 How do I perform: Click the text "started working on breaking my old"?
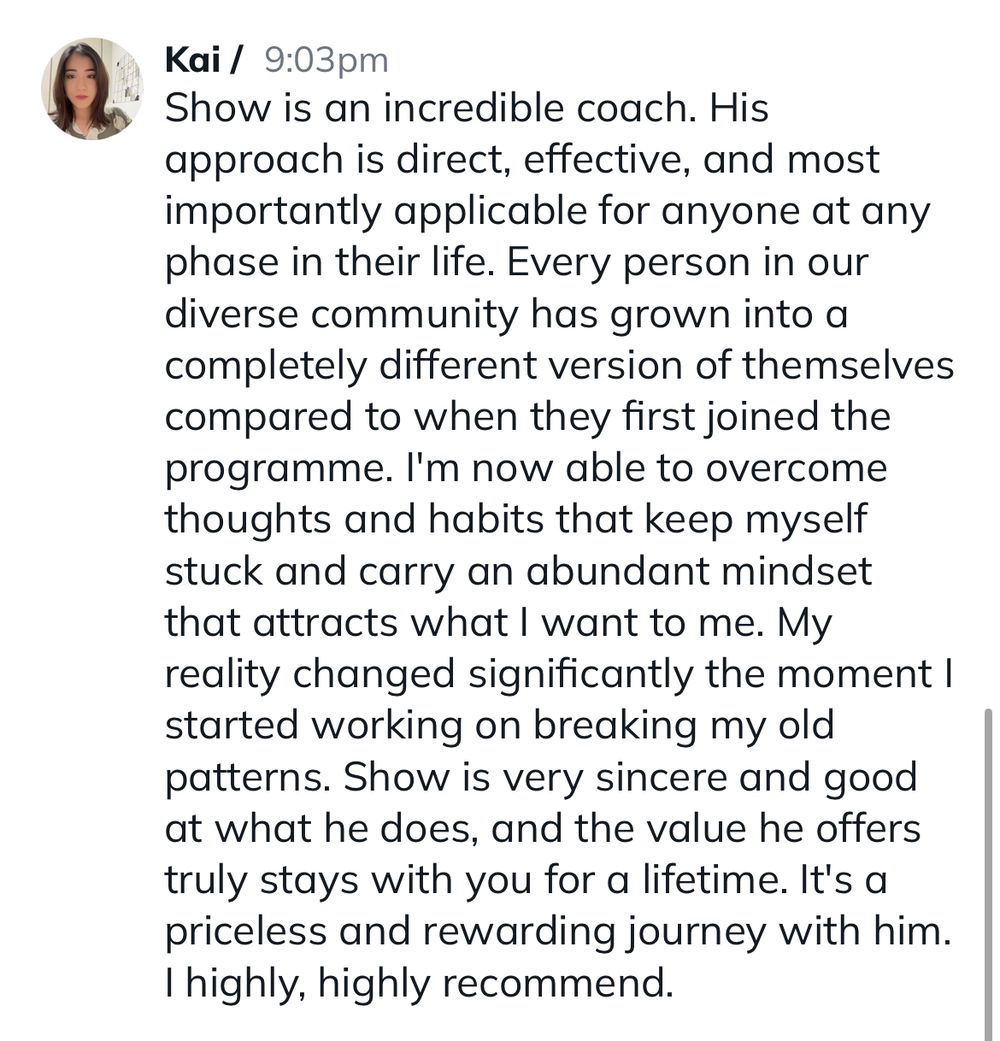pyautogui.click(x=498, y=725)
